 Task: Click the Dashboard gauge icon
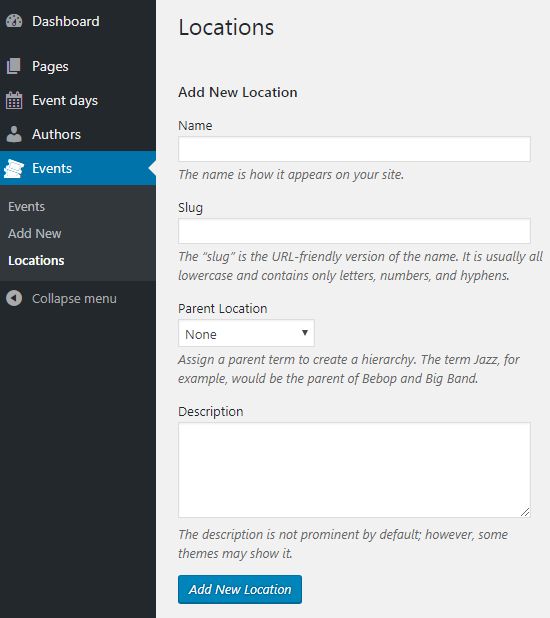tap(14, 21)
